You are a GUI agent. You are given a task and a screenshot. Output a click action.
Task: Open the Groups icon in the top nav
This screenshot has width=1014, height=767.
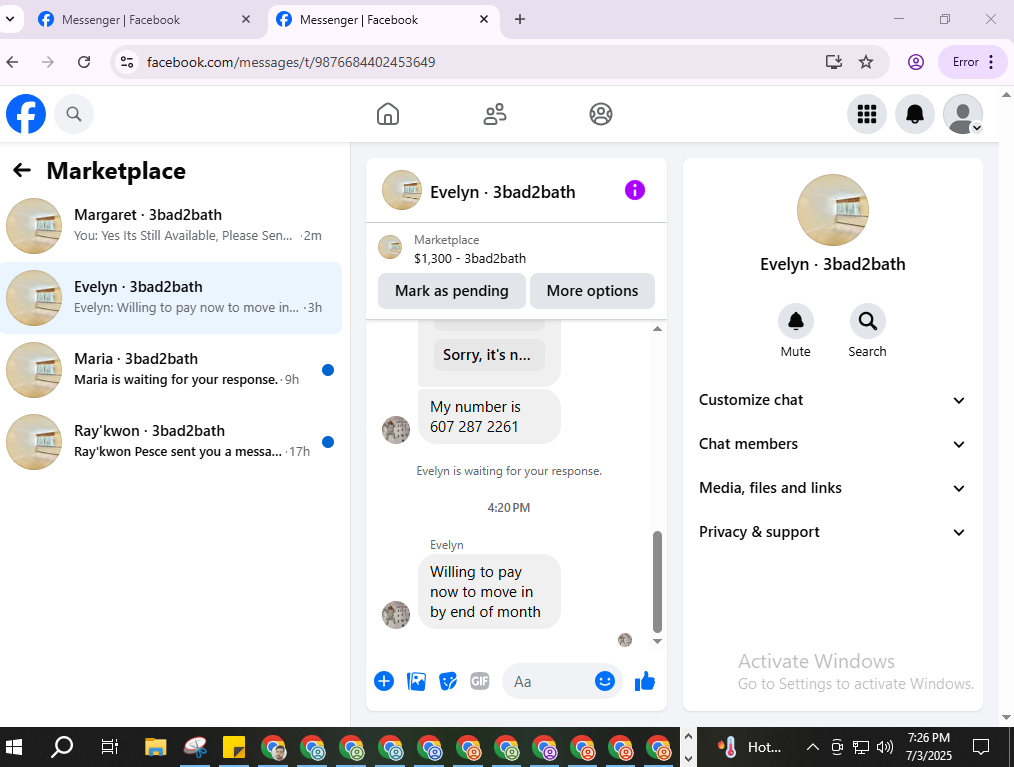601,114
